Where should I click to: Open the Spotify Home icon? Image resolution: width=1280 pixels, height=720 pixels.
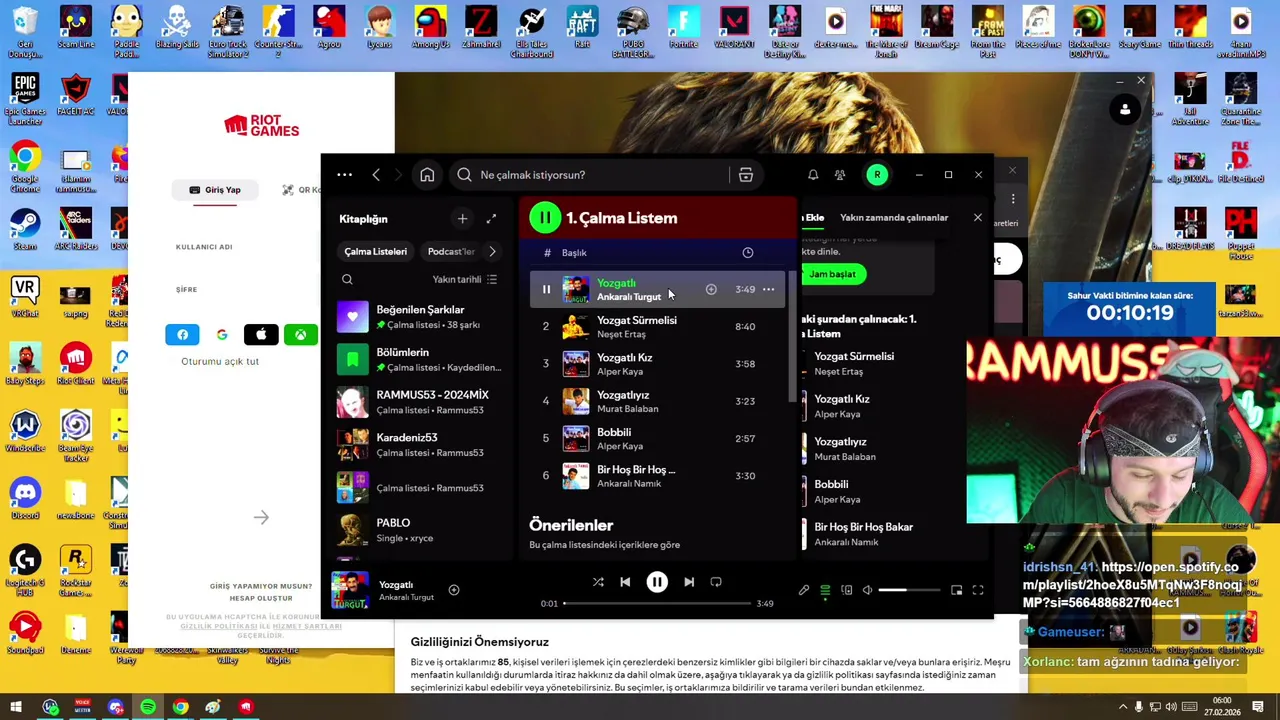pos(427,175)
